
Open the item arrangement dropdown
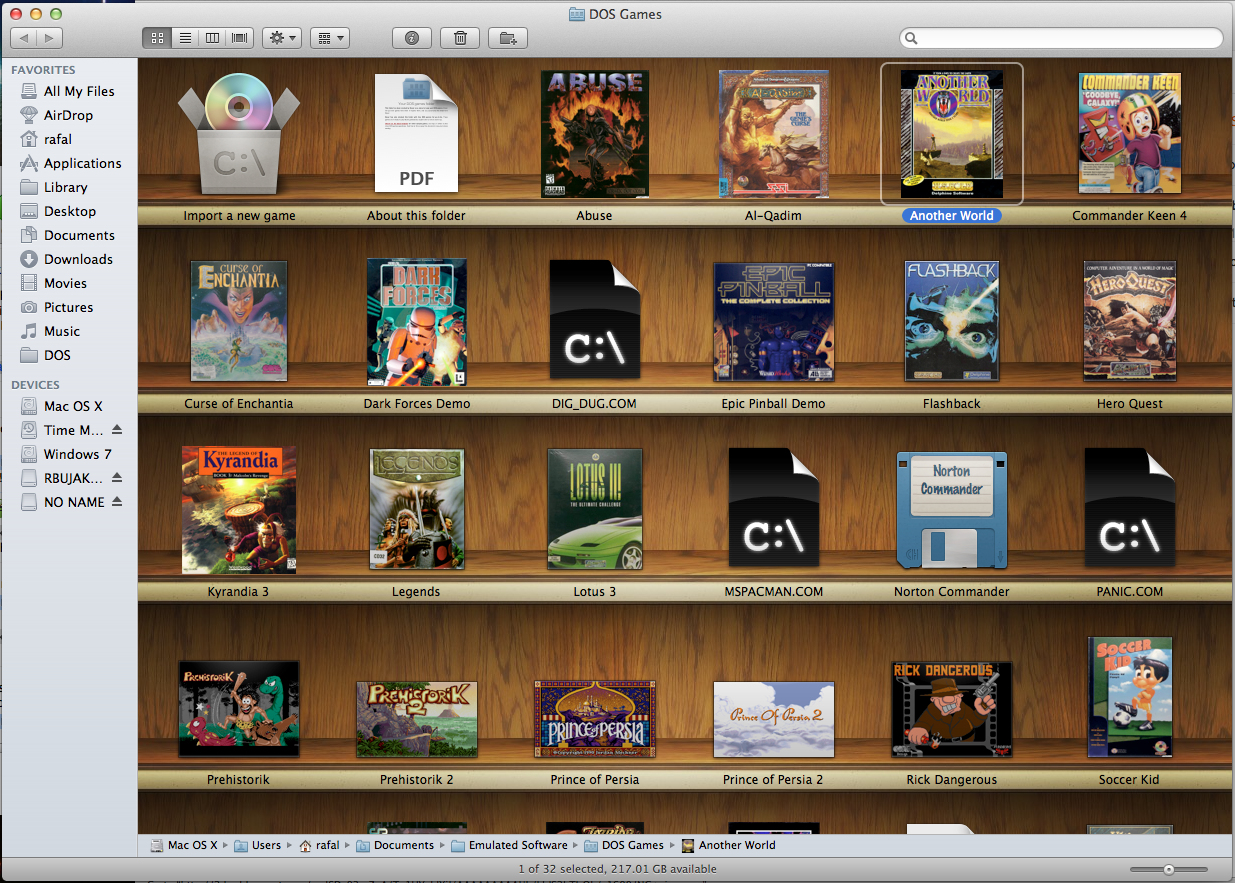click(330, 38)
